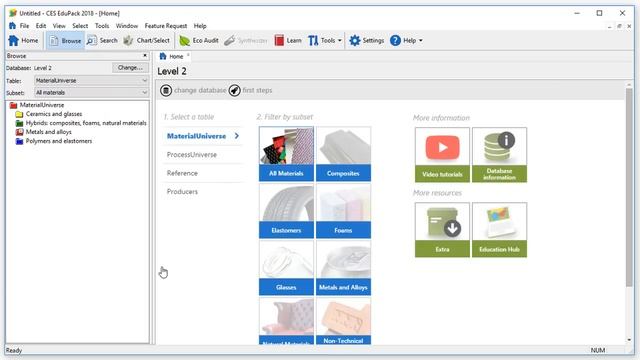This screenshot has width=640, height=360.
Task: Open the Education Hub tile
Action: (x=499, y=230)
